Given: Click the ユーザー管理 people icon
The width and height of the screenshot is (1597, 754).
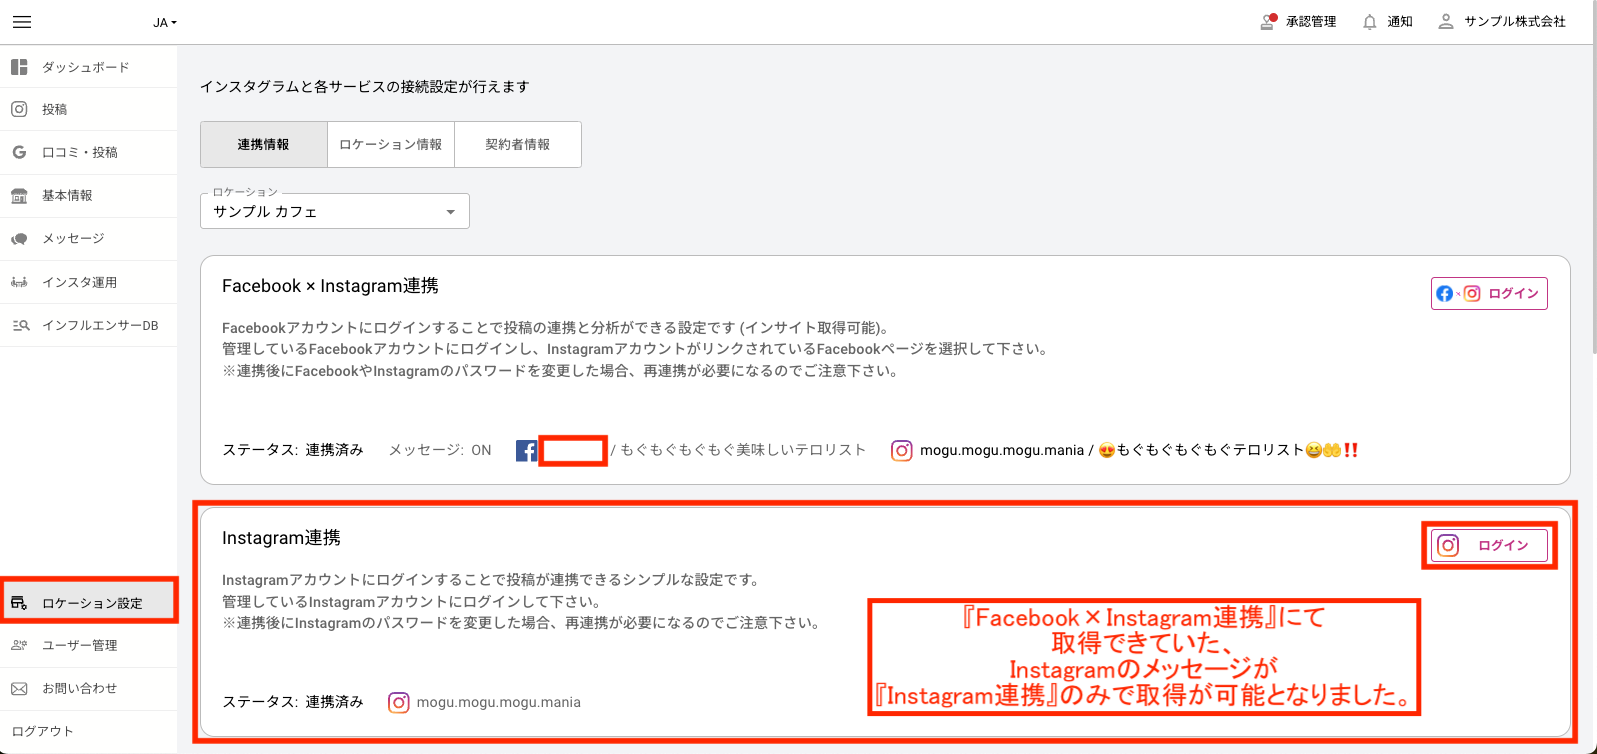Looking at the screenshot, I should [x=19, y=645].
